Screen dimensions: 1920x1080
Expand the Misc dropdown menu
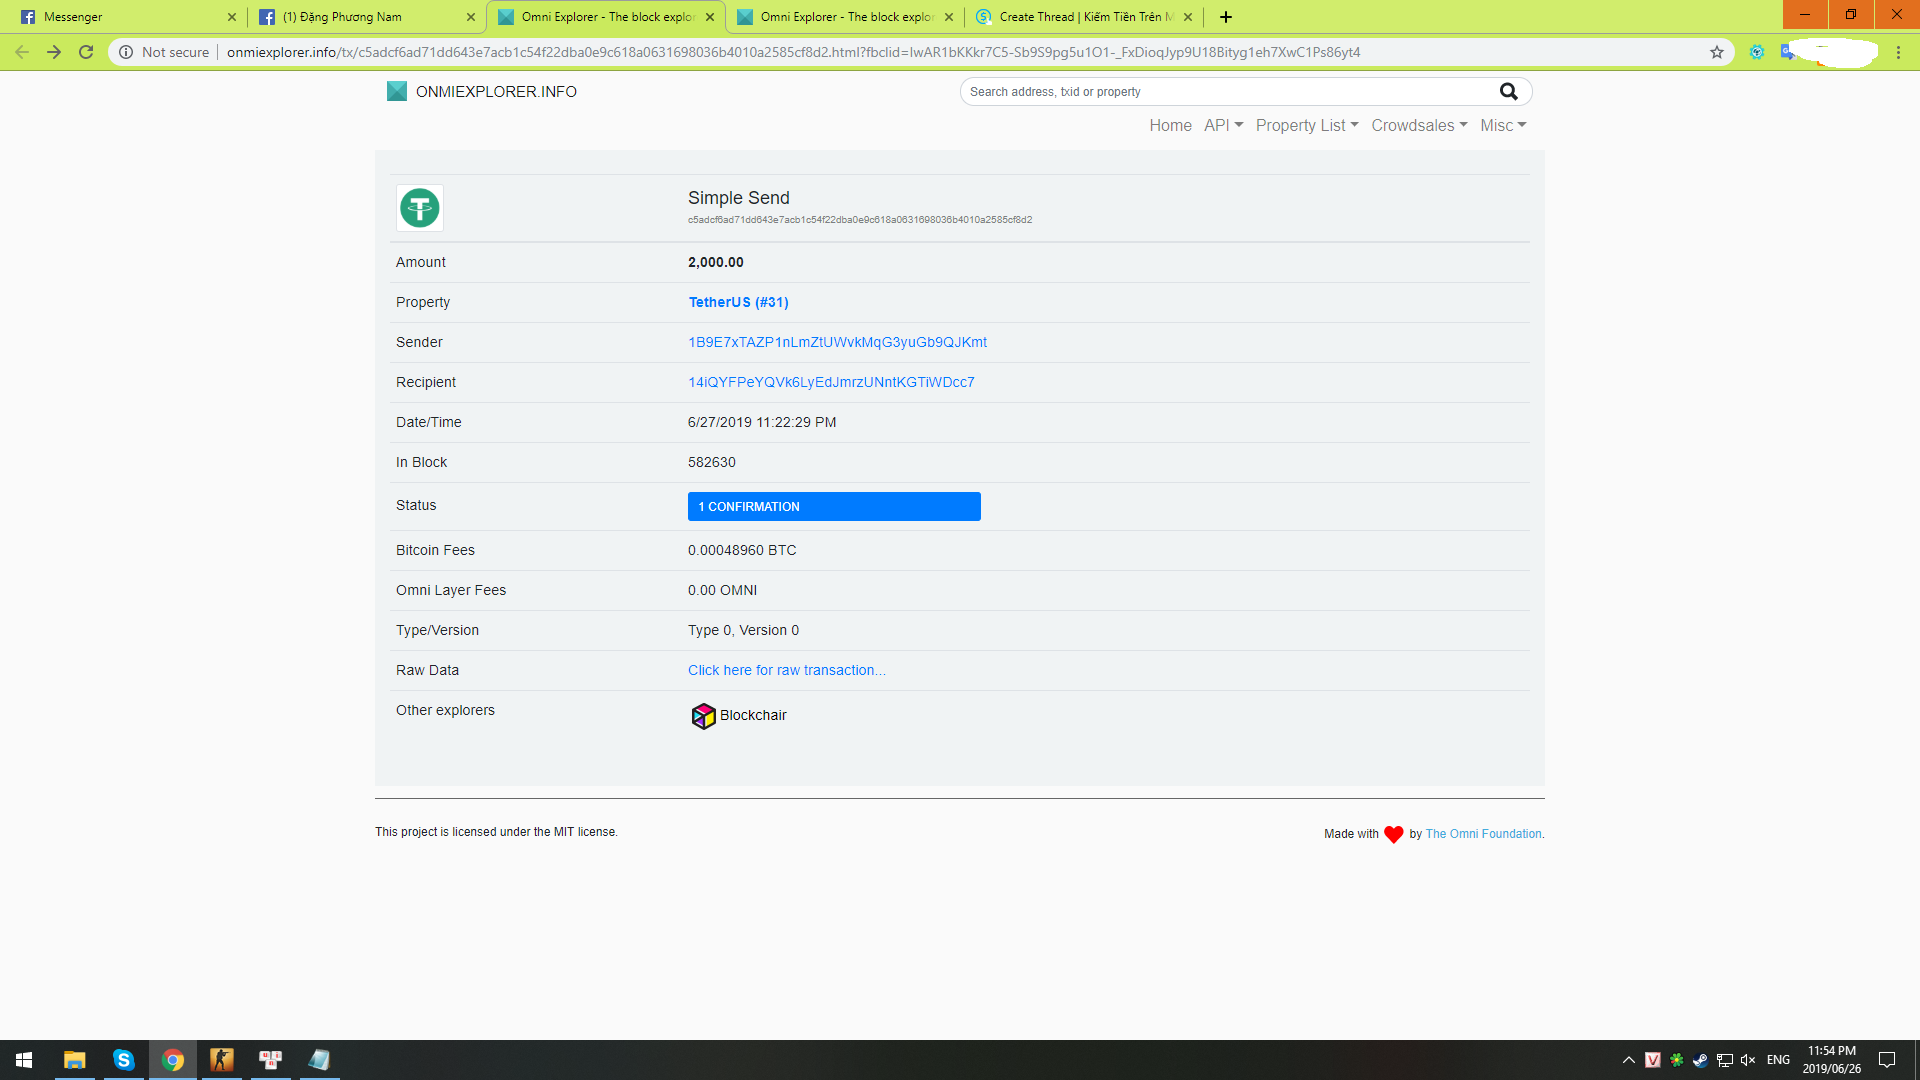pos(1502,125)
